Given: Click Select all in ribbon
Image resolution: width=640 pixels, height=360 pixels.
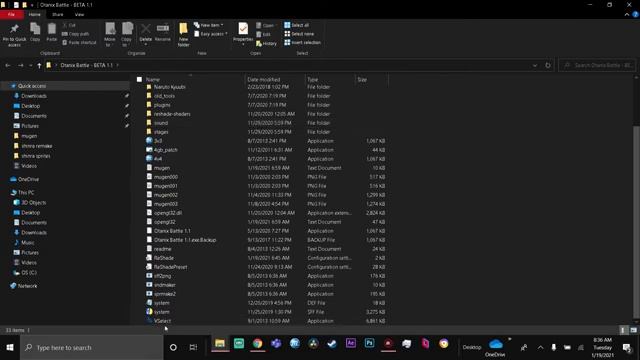Looking at the screenshot, I should [x=297, y=25].
